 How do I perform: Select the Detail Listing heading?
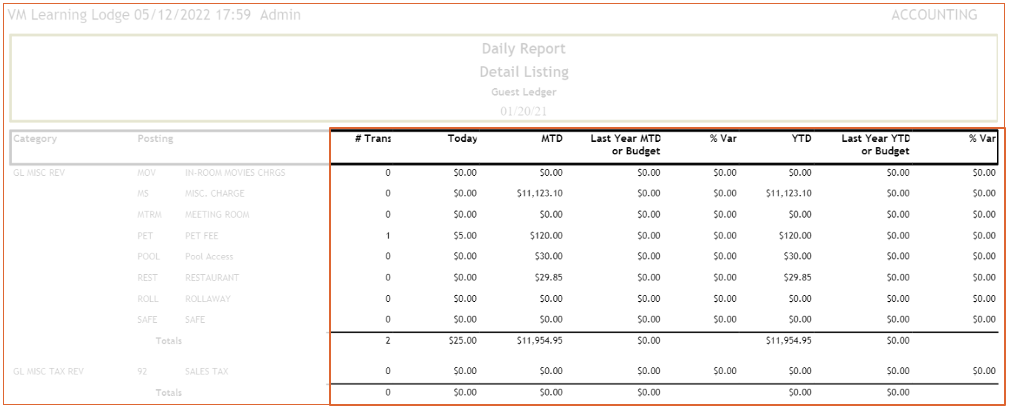point(523,72)
